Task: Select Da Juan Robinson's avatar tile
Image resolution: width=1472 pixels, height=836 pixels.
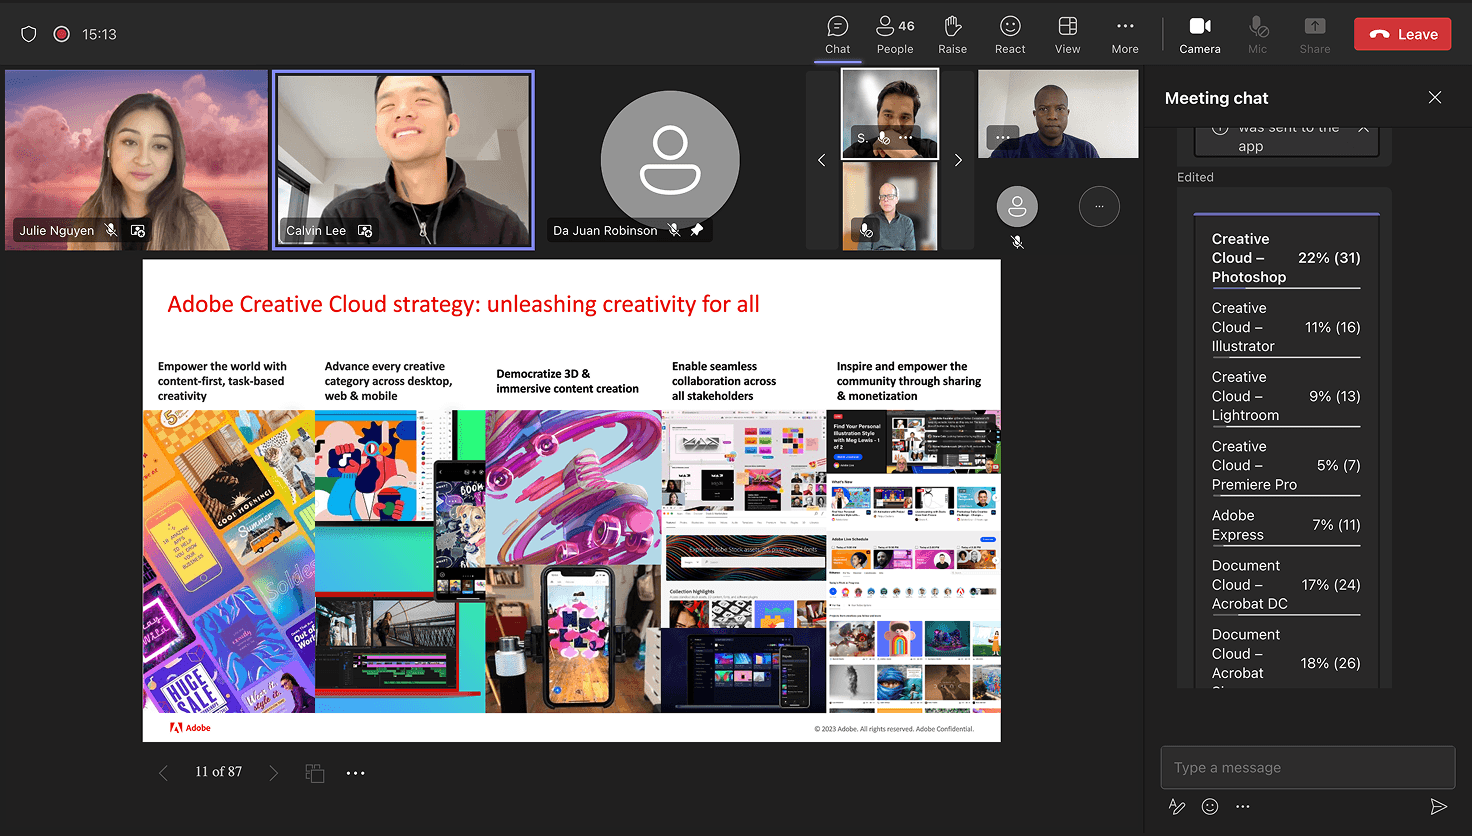Action: [670, 160]
